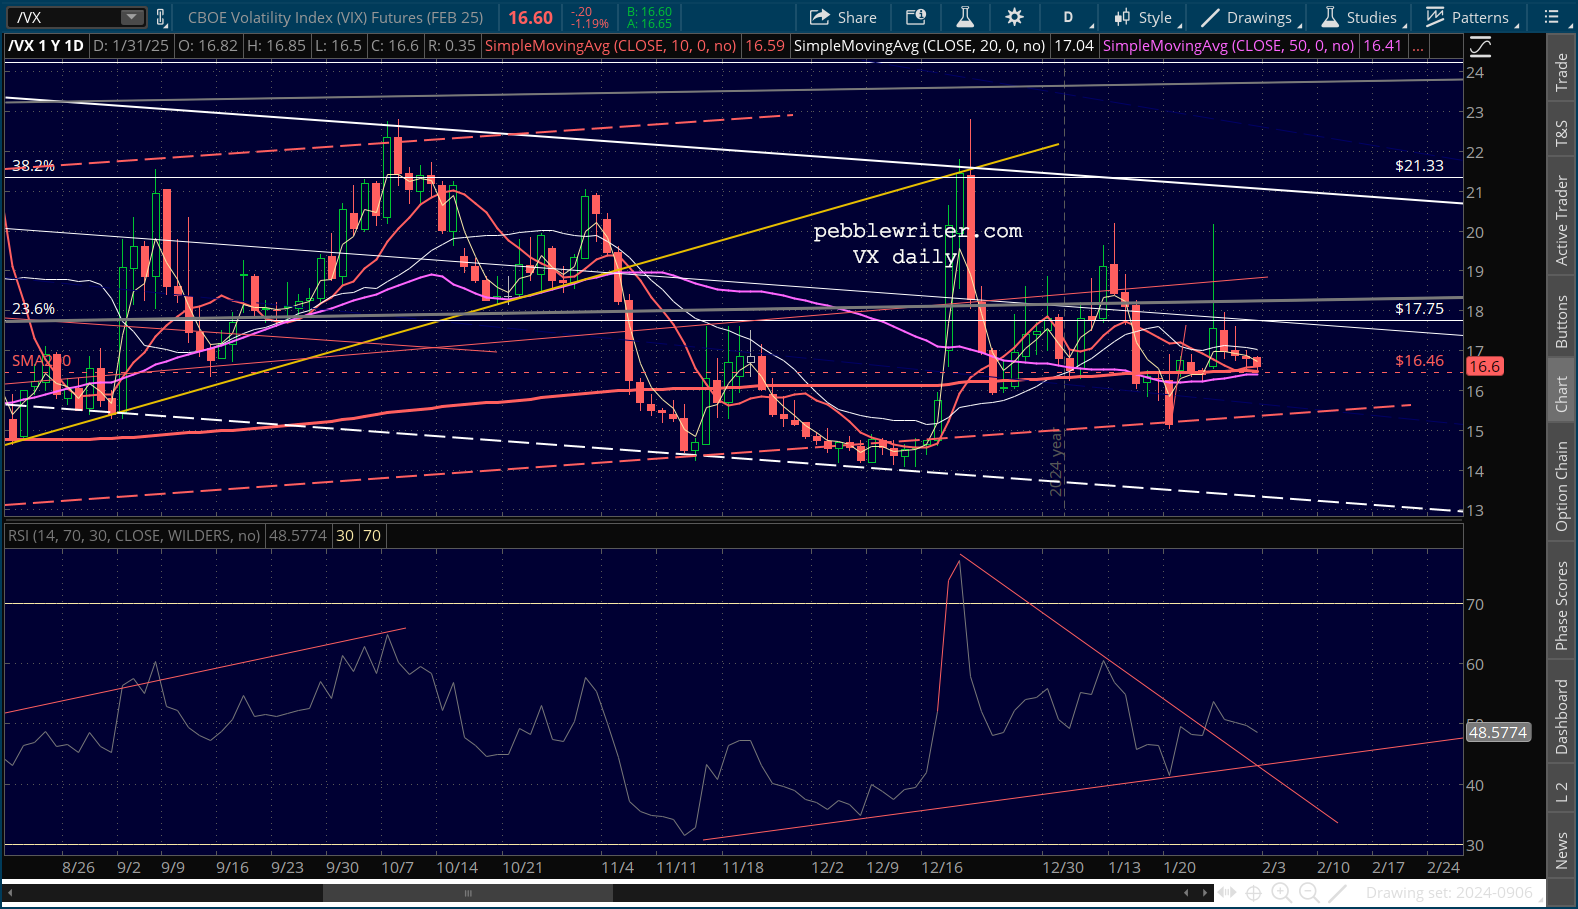Open the Drawing set 2024-0906 selector
Screen dimensions: 1578x909
[x=1449, y=892]
